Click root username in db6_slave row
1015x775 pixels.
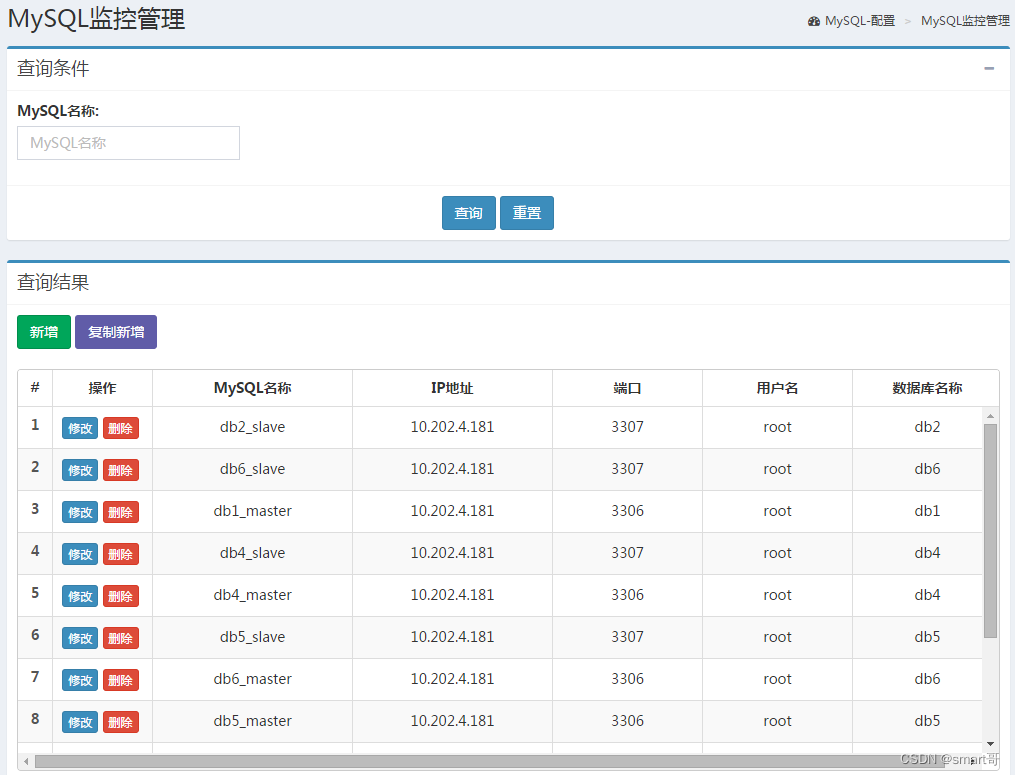tap(777, 469)
